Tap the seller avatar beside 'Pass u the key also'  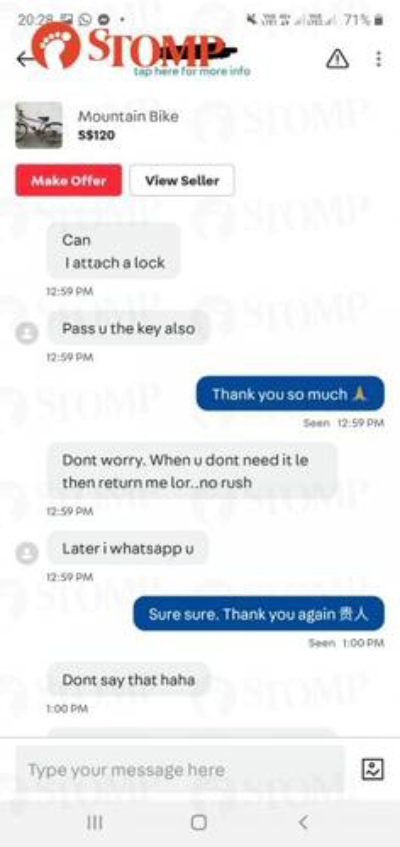click(26, 333)
